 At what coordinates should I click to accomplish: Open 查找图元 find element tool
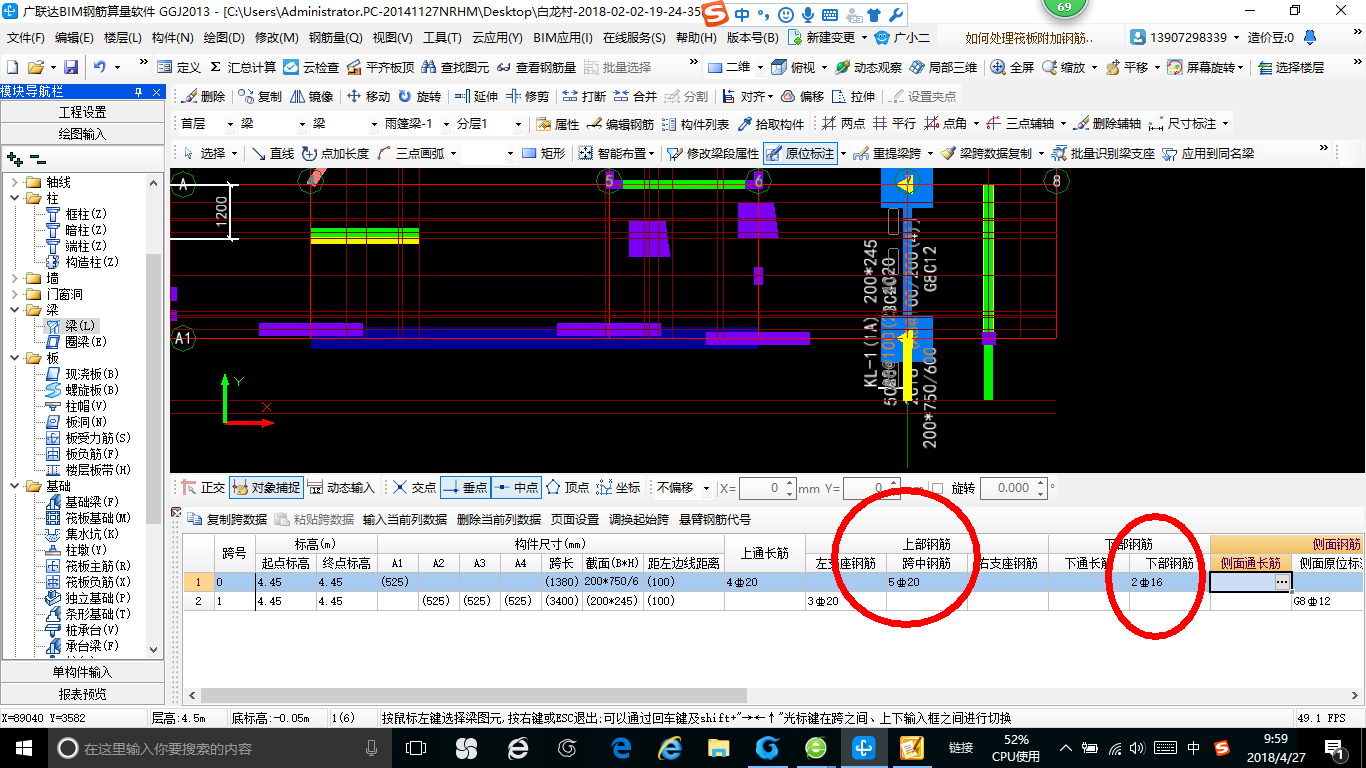tap(455, 67)
